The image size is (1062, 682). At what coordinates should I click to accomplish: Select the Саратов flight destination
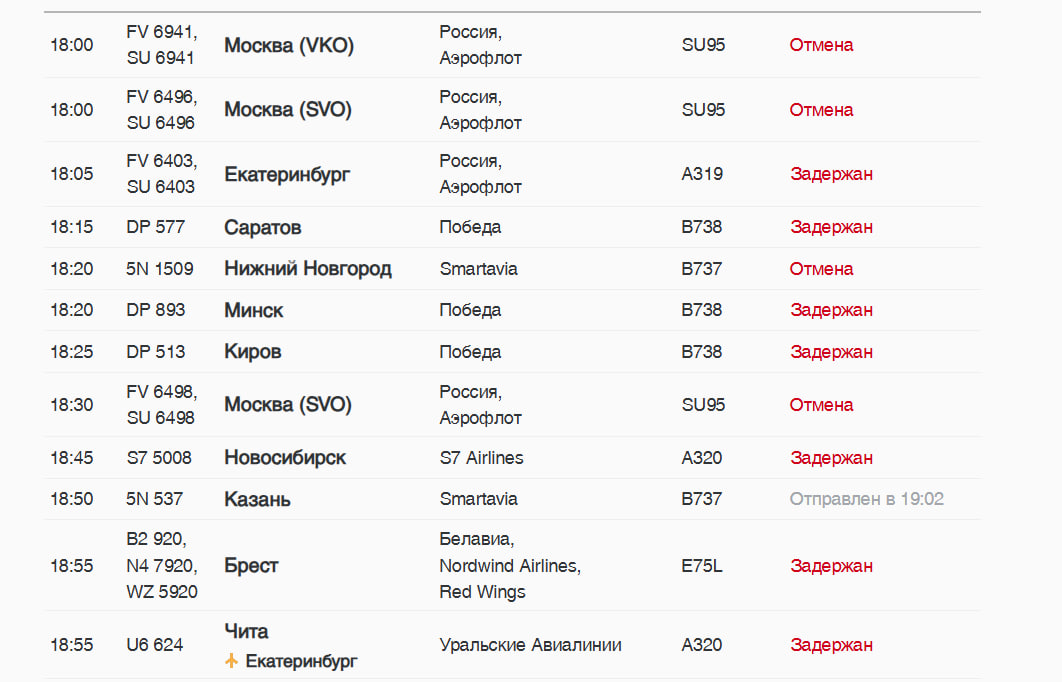click(x=263, y=227)
